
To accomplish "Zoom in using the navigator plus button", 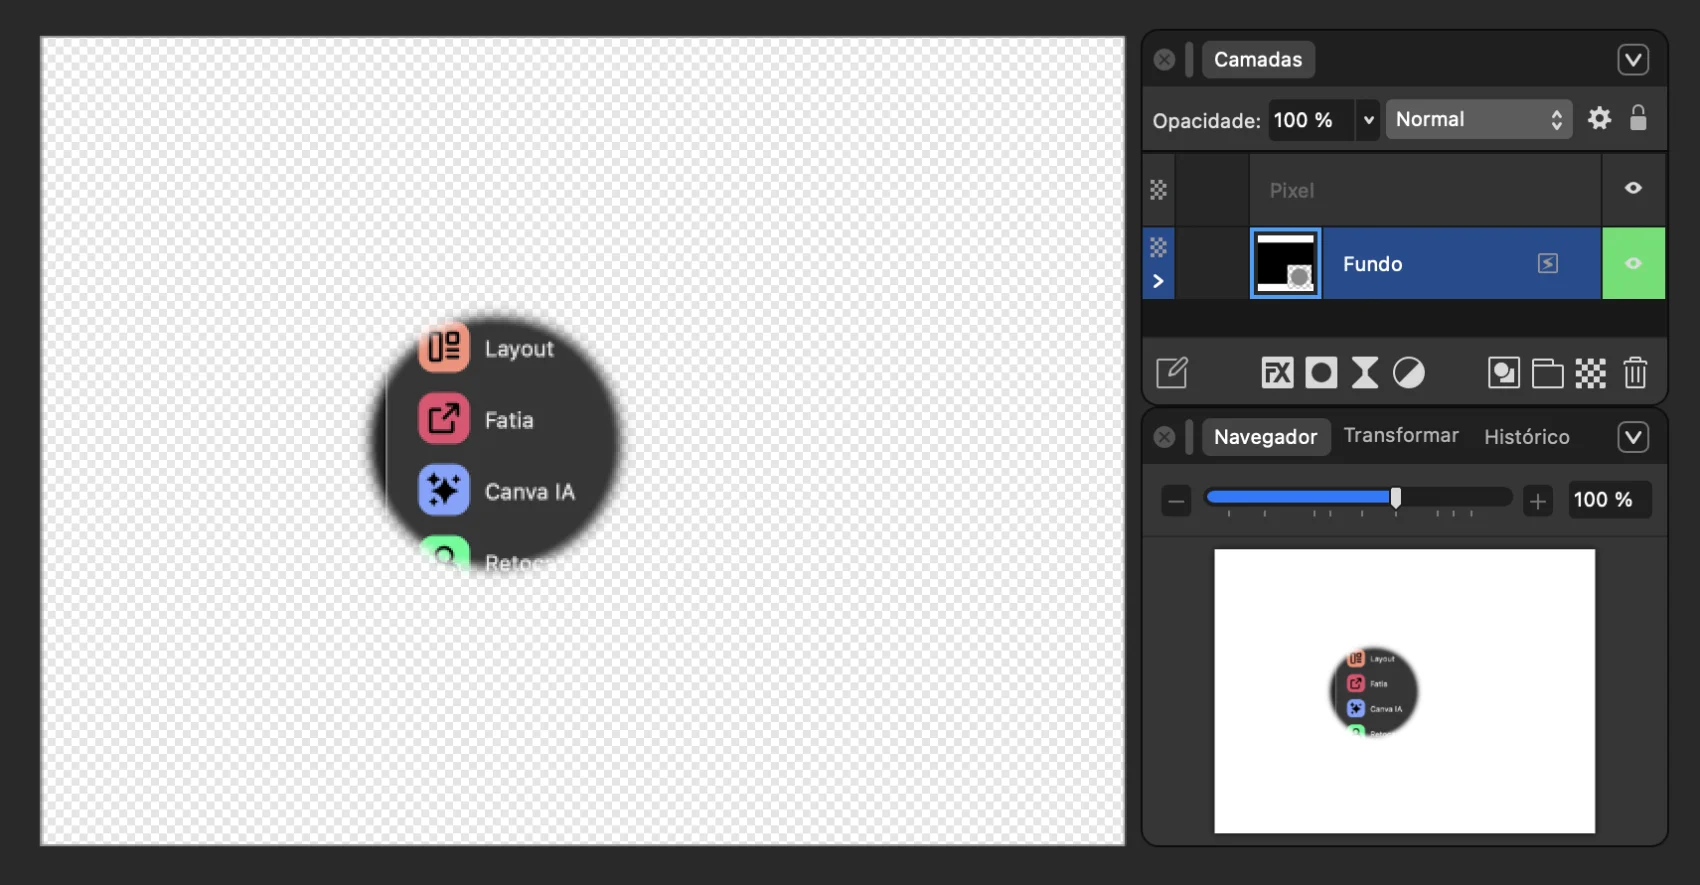I will (1538, 501).
